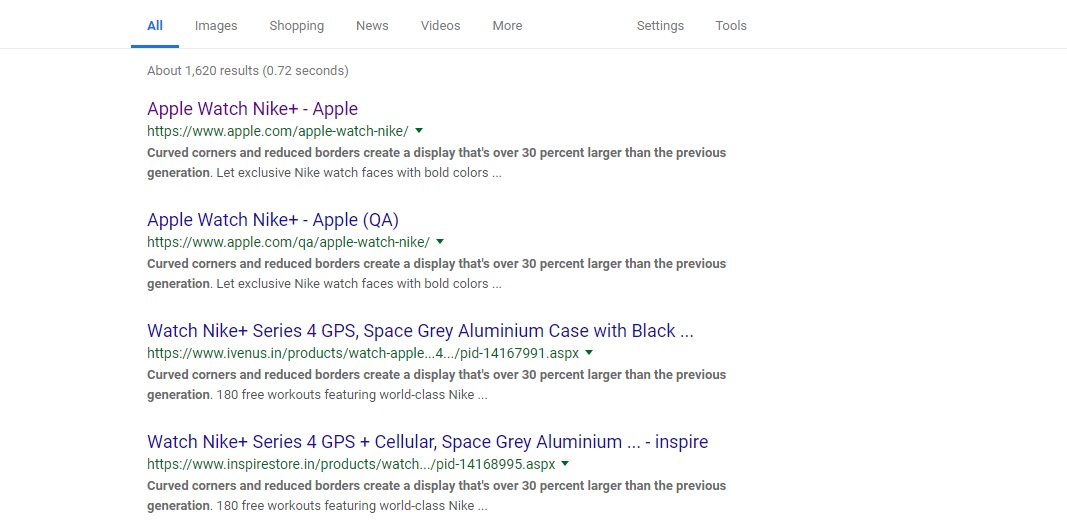Open the dropdown arrow next to apple.com/apple-watch-nike/ URL
This screenshot has width=1067, height=527.
[419, 130]
